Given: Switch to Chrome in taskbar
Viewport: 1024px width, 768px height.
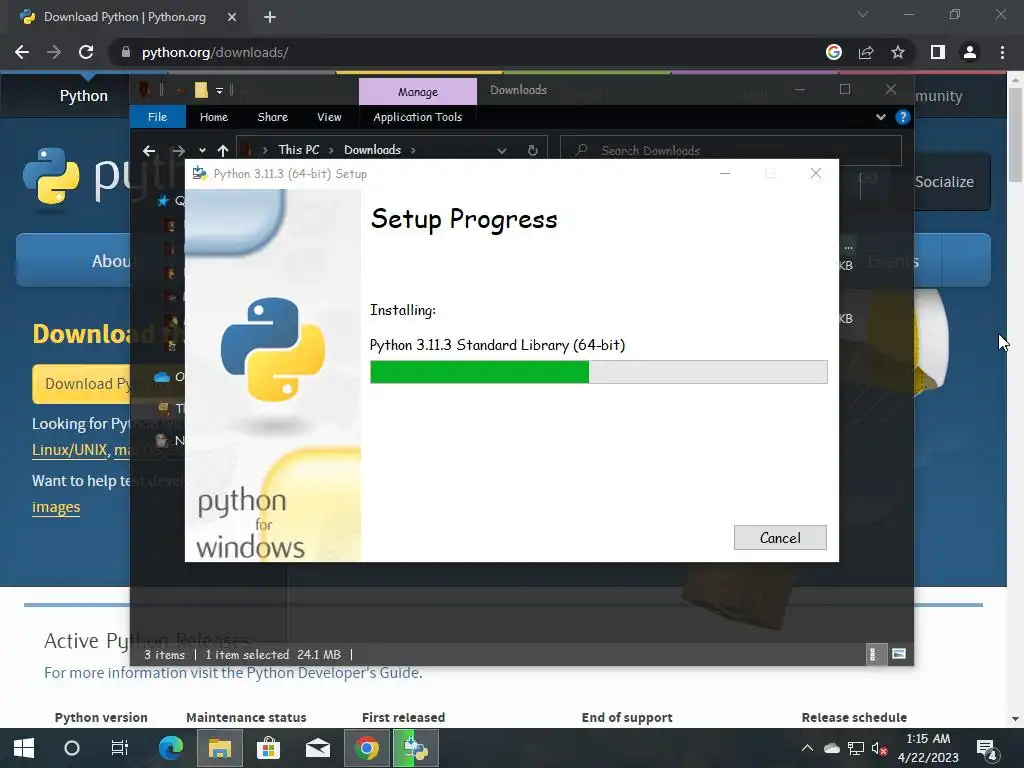Looking at the screenshot, I should pos(366,748).
